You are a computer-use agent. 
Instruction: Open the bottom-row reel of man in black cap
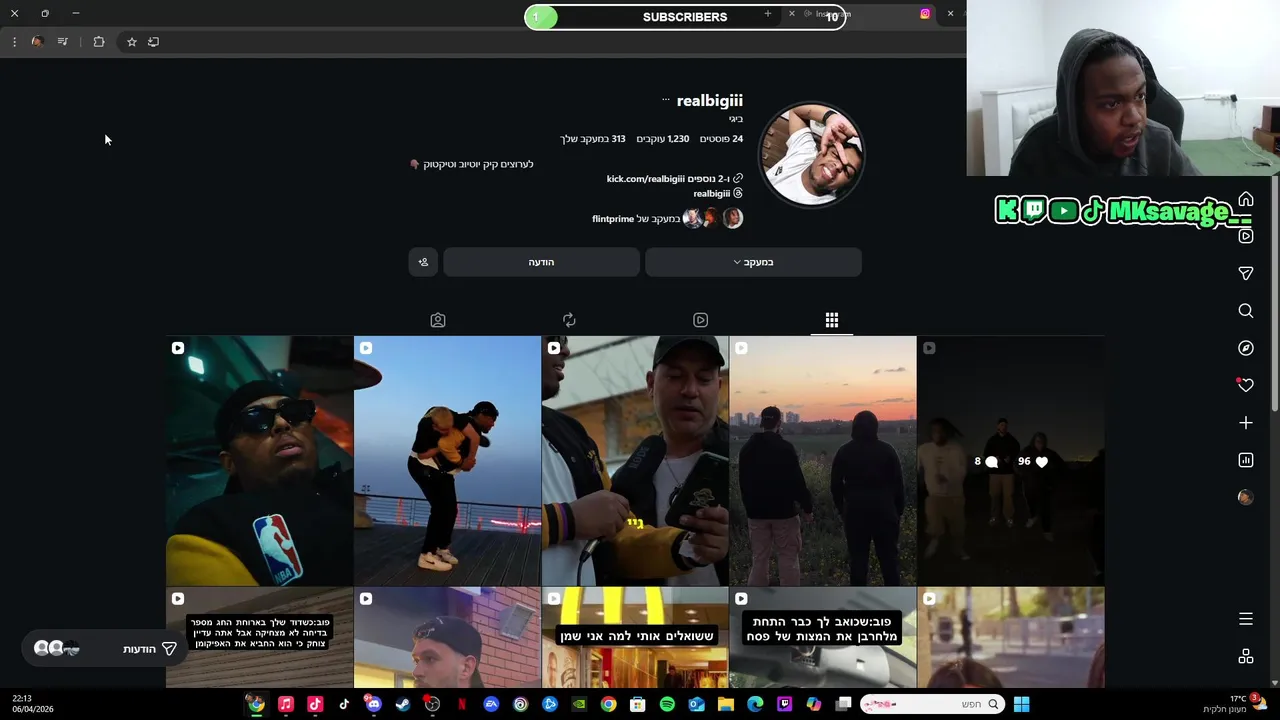tap(447, 637)
